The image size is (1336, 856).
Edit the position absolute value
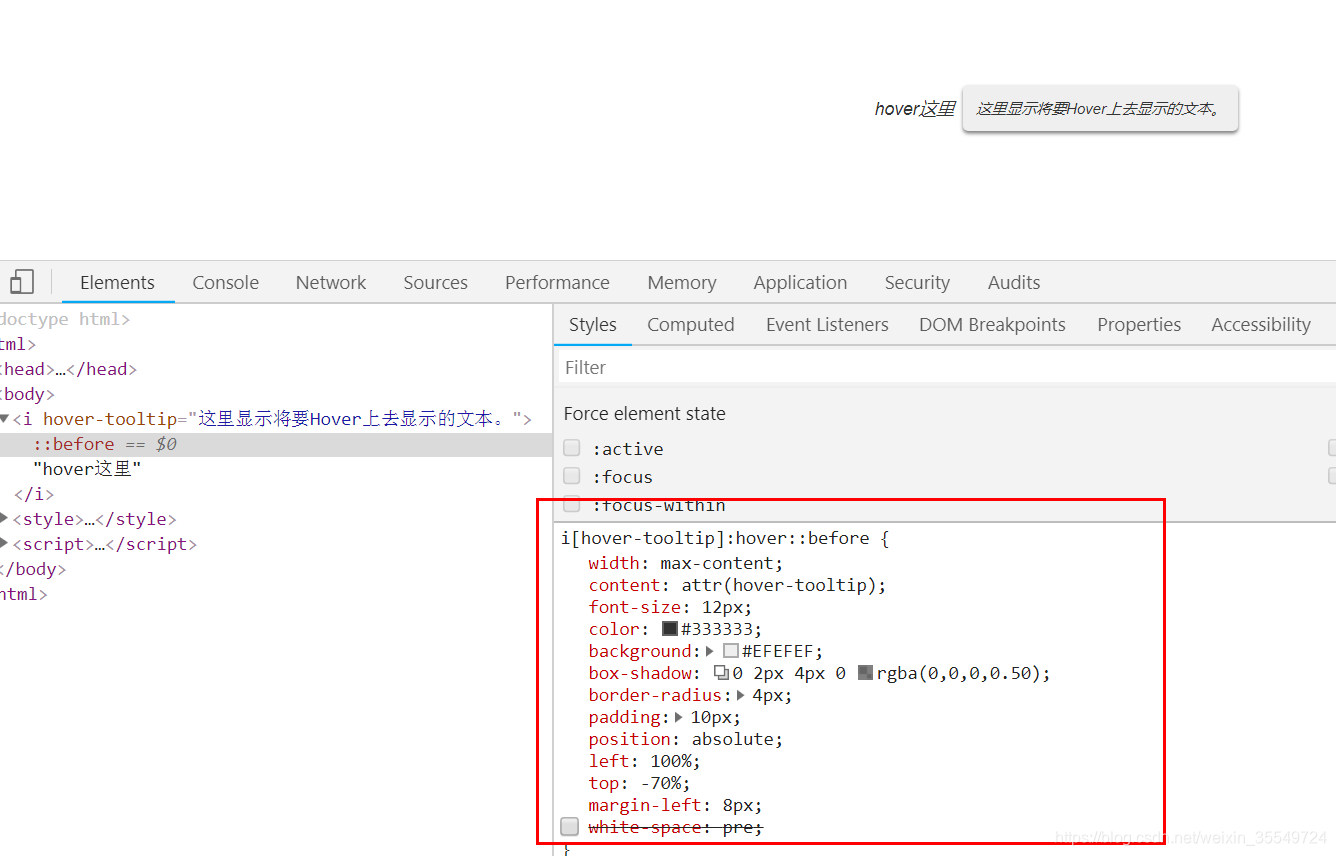733,739
